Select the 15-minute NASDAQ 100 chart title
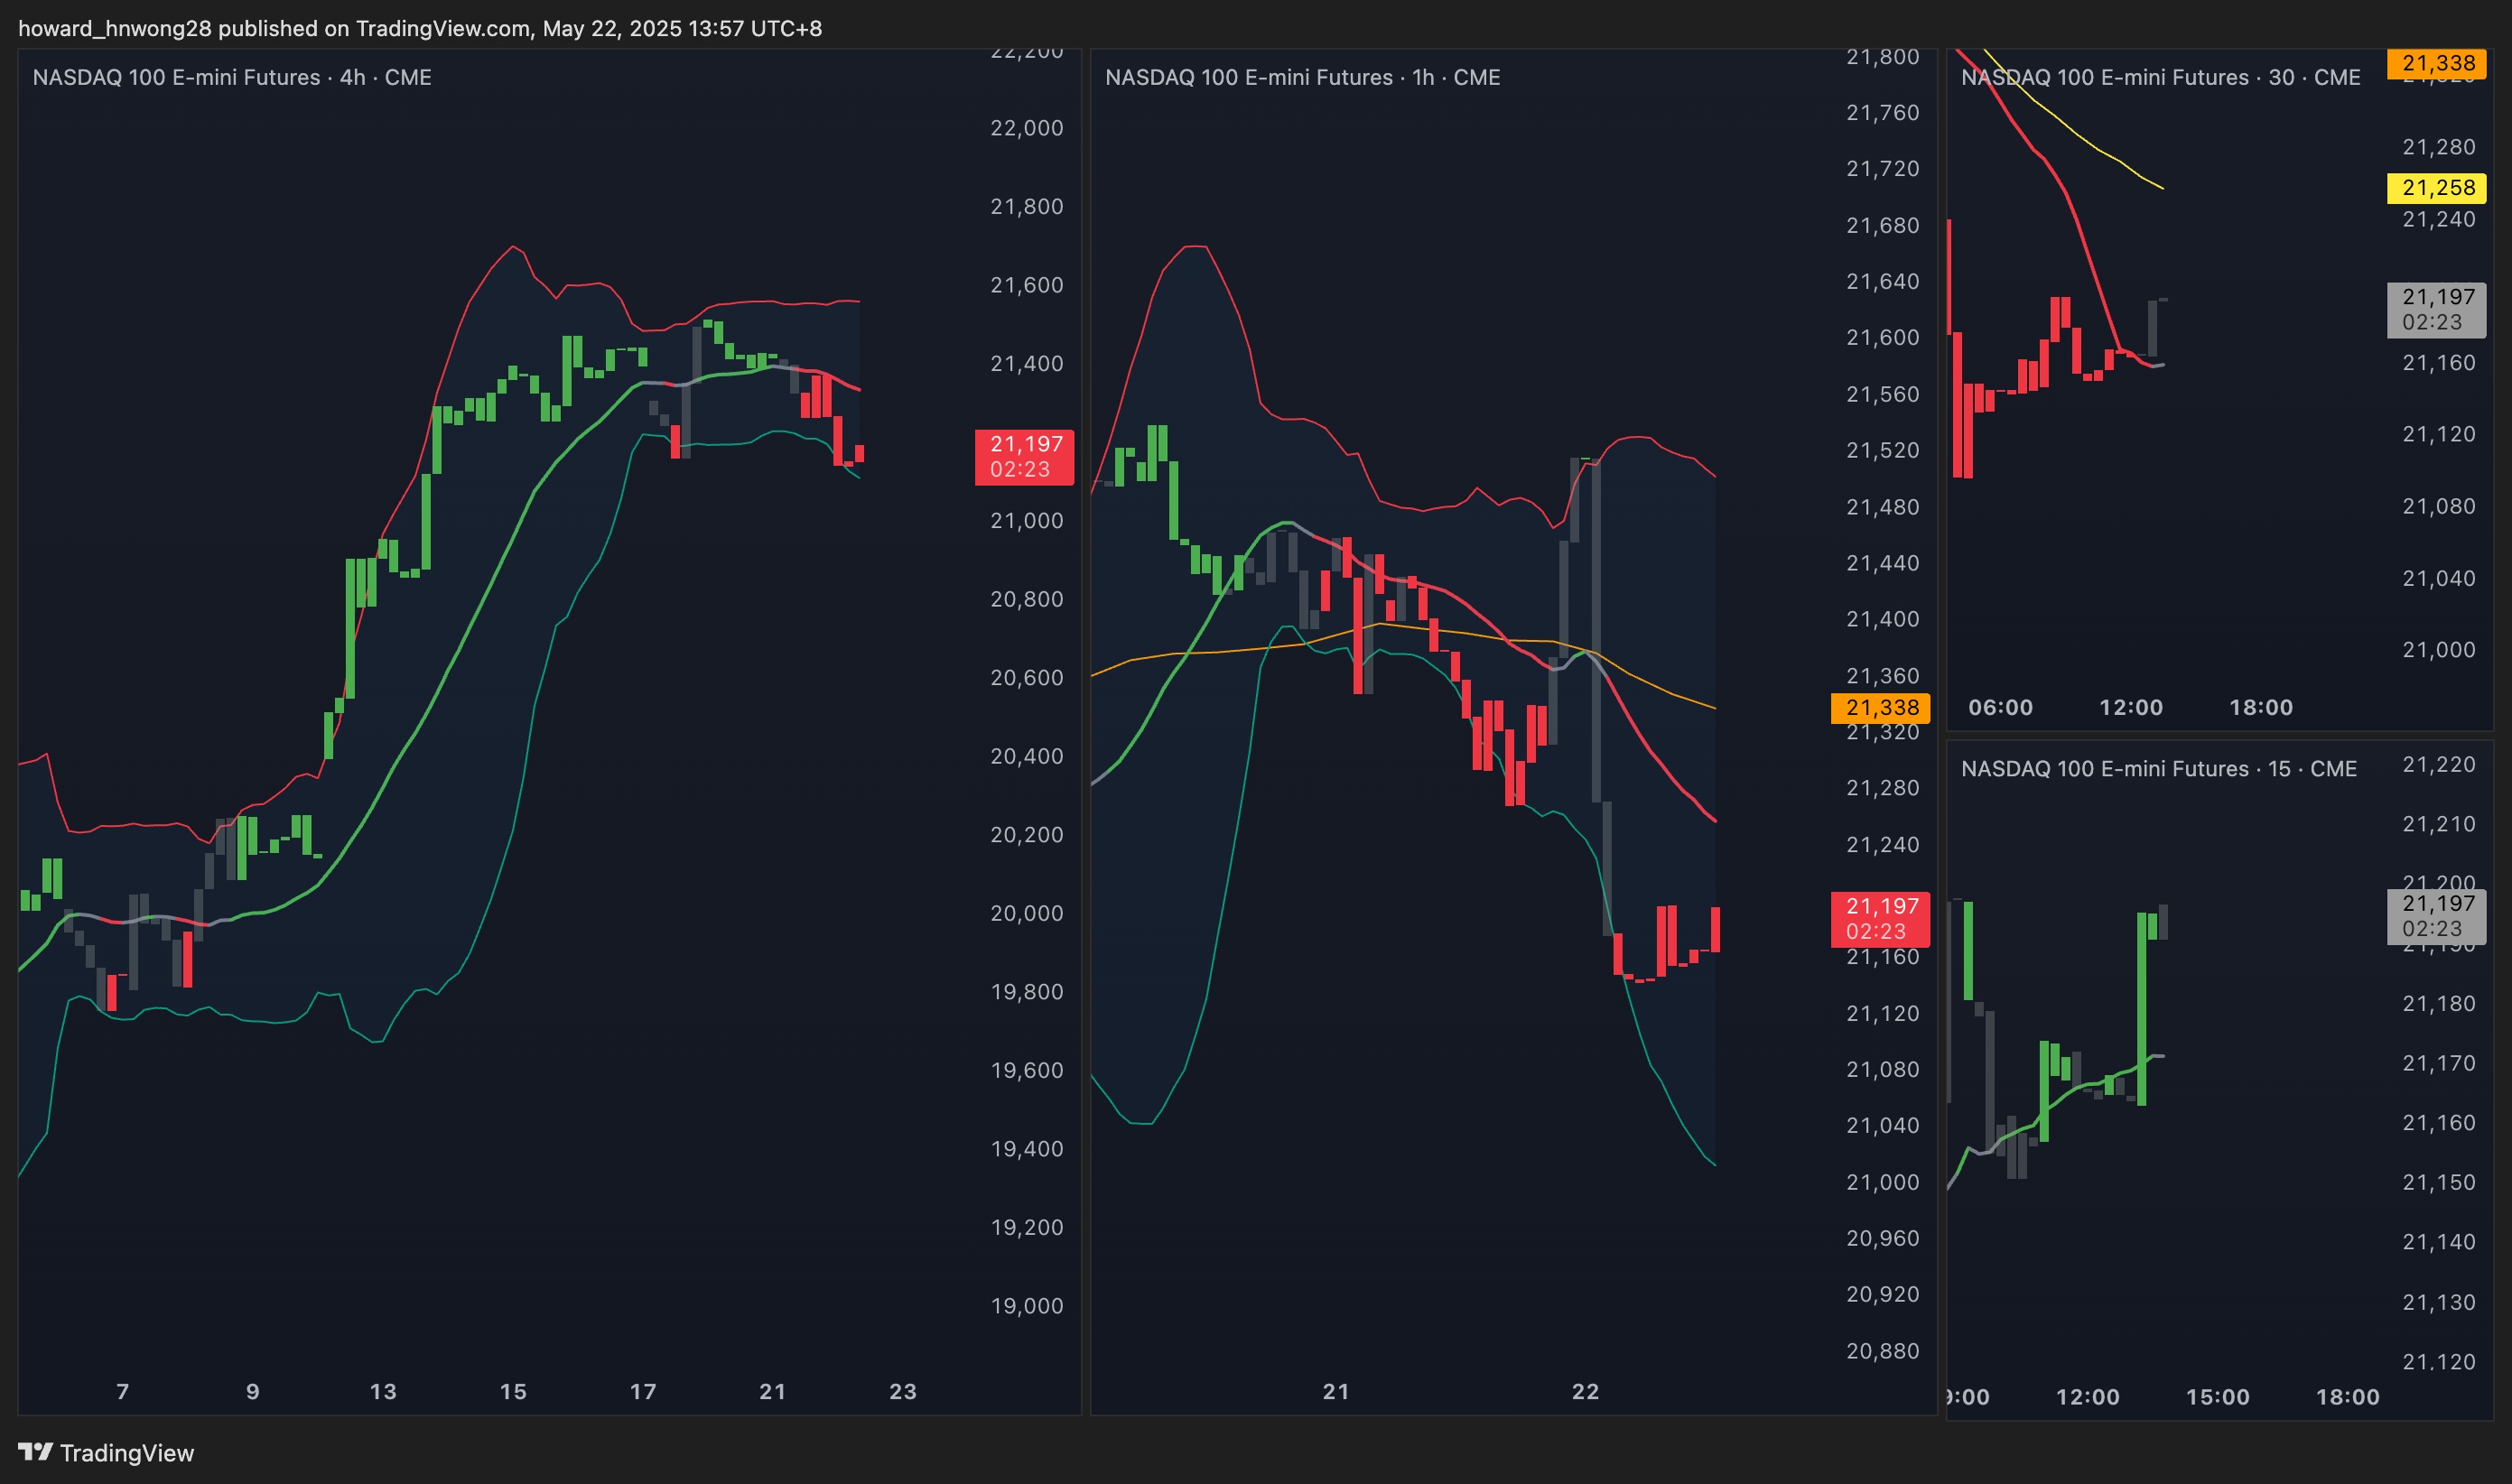 coord(2158,768)
